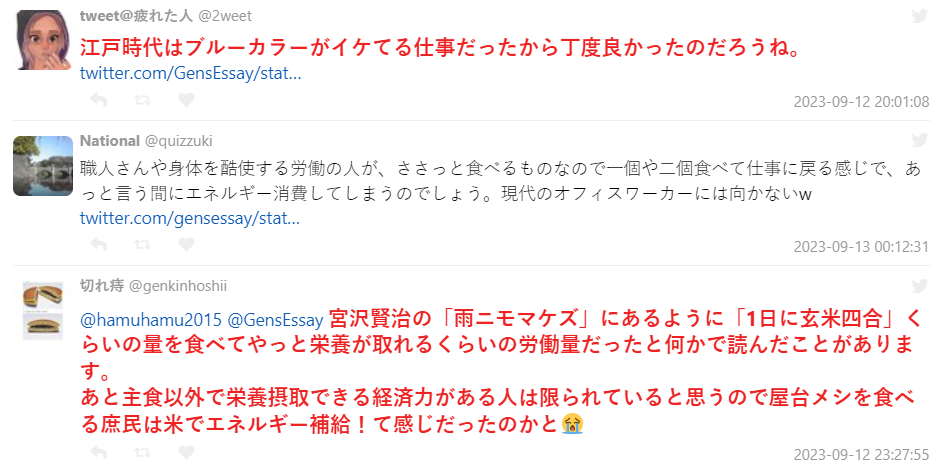Reply to the tweet by @2weet

click(x=98, y=100)
